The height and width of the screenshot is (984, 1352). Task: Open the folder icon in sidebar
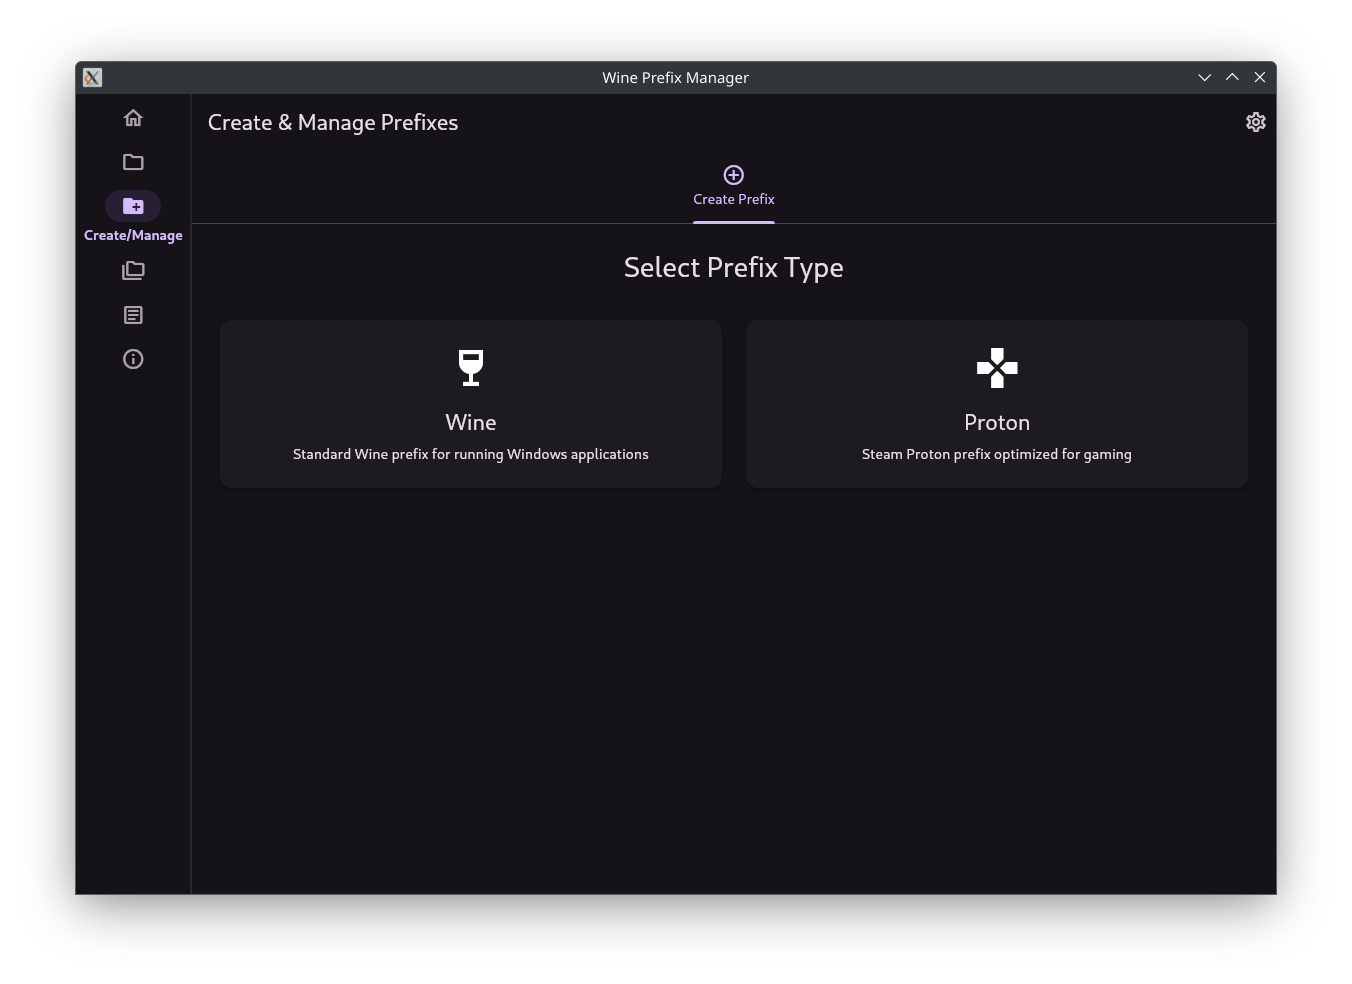[133, 162]
